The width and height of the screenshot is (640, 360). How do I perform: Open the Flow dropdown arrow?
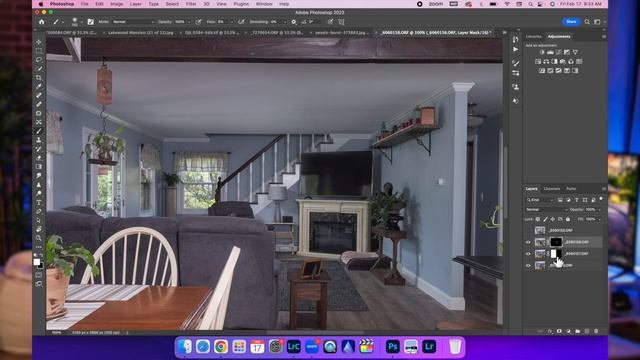click(x=232, y=22)
